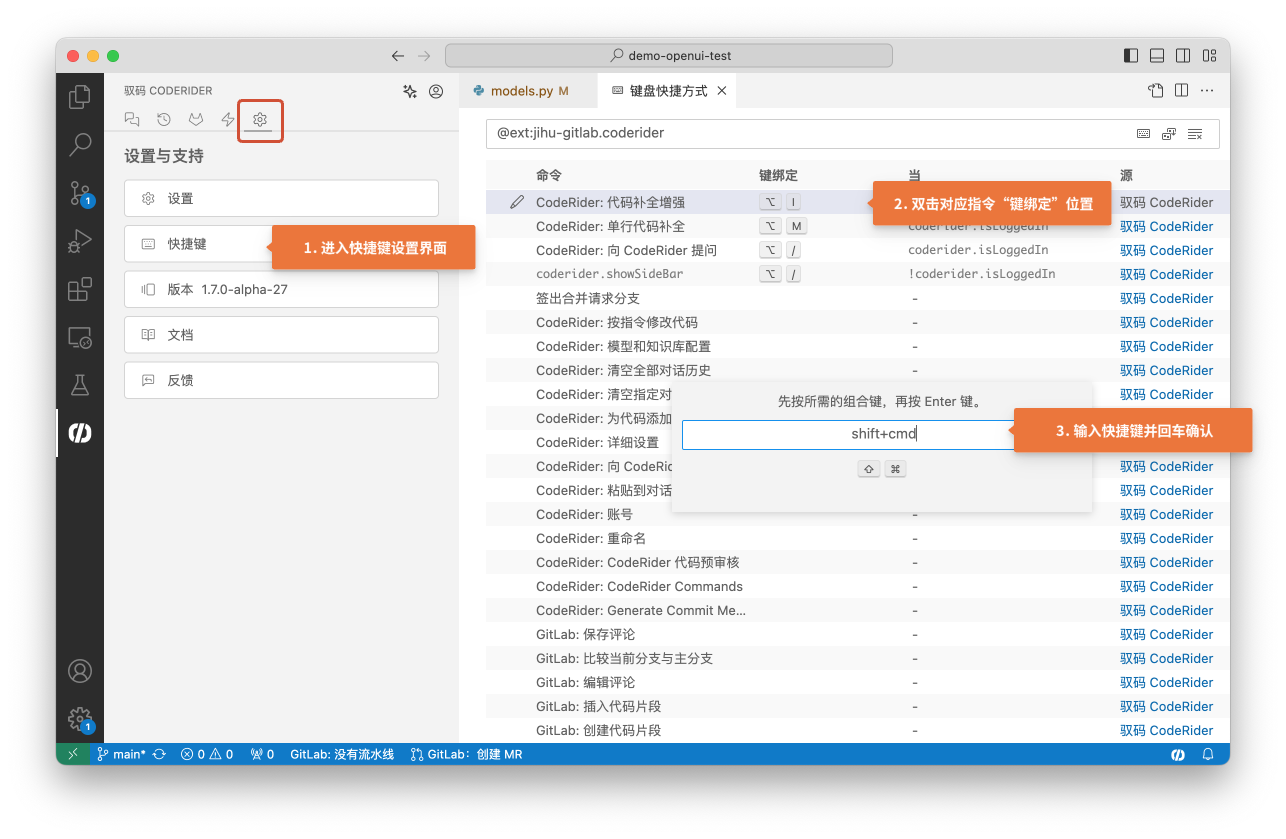The height and width of the screenshot is (839, 1286).
Task: Open 文档 documentation button
Action: coord(281,335)
